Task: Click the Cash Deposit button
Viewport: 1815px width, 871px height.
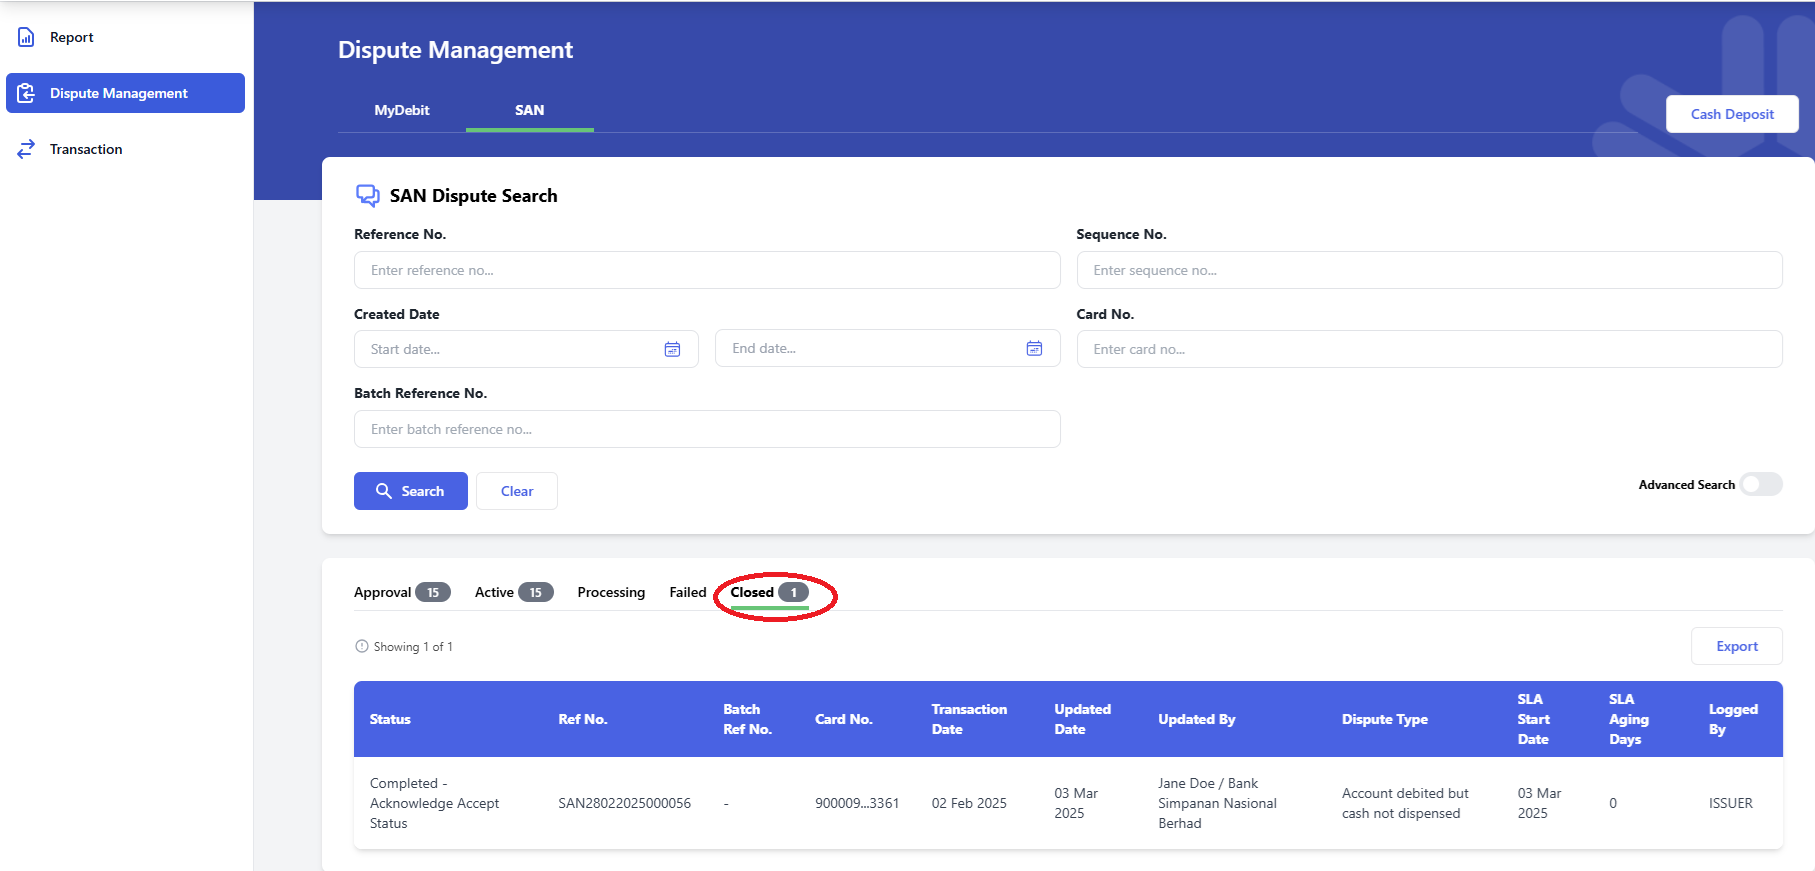Action: [x=1732, y=114]
